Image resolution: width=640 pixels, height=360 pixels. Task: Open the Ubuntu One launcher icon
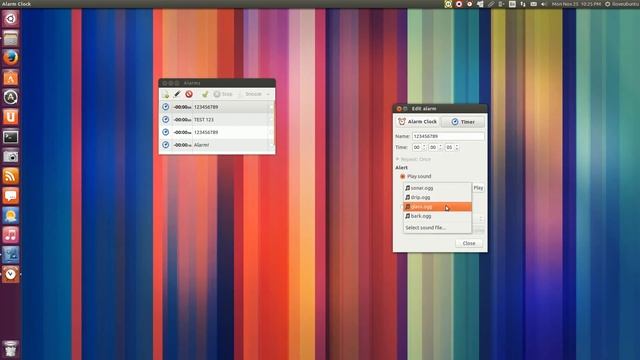(x=11, y=117)
